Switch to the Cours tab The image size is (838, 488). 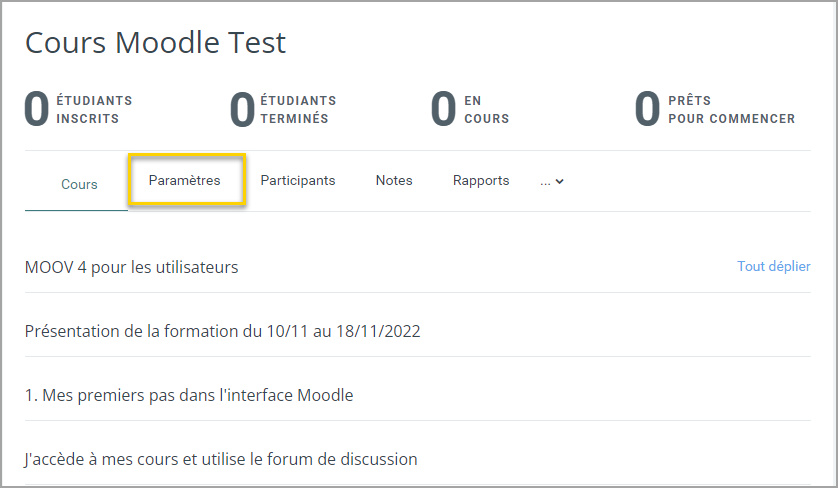(79, 184)
